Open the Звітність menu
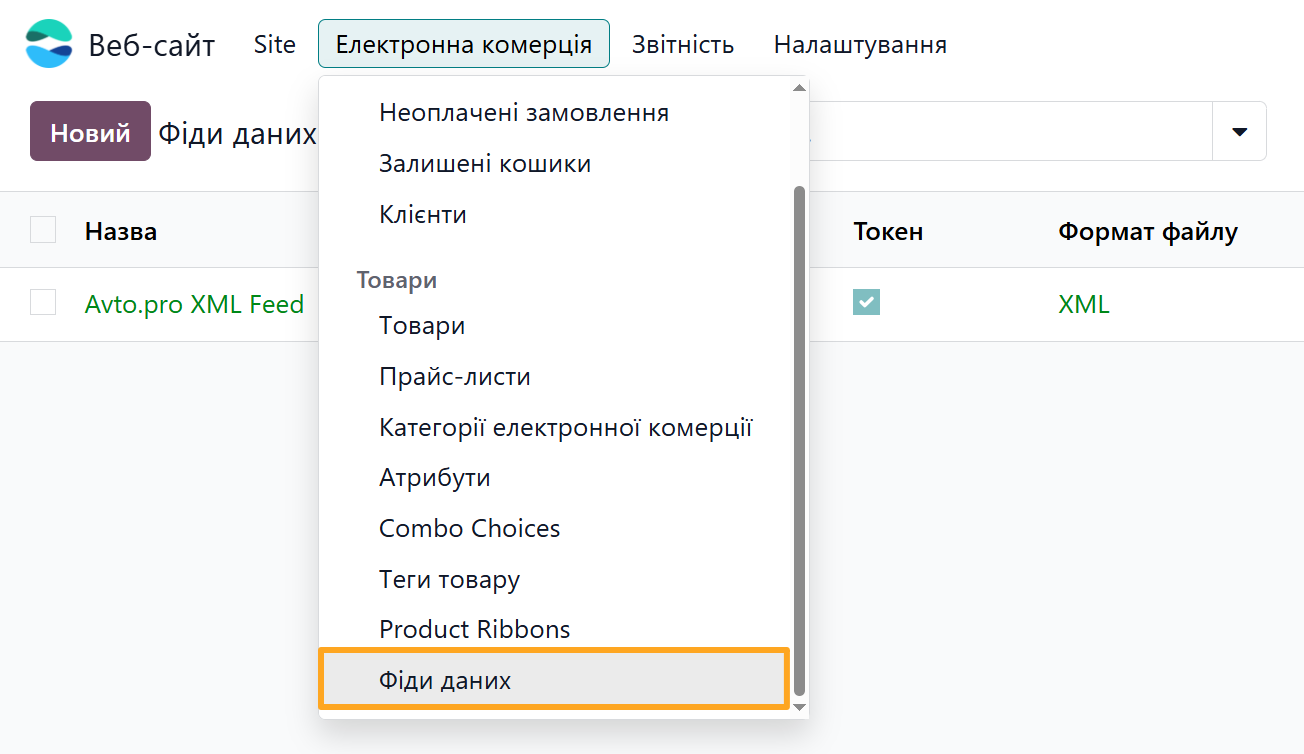 pos(682,43)
